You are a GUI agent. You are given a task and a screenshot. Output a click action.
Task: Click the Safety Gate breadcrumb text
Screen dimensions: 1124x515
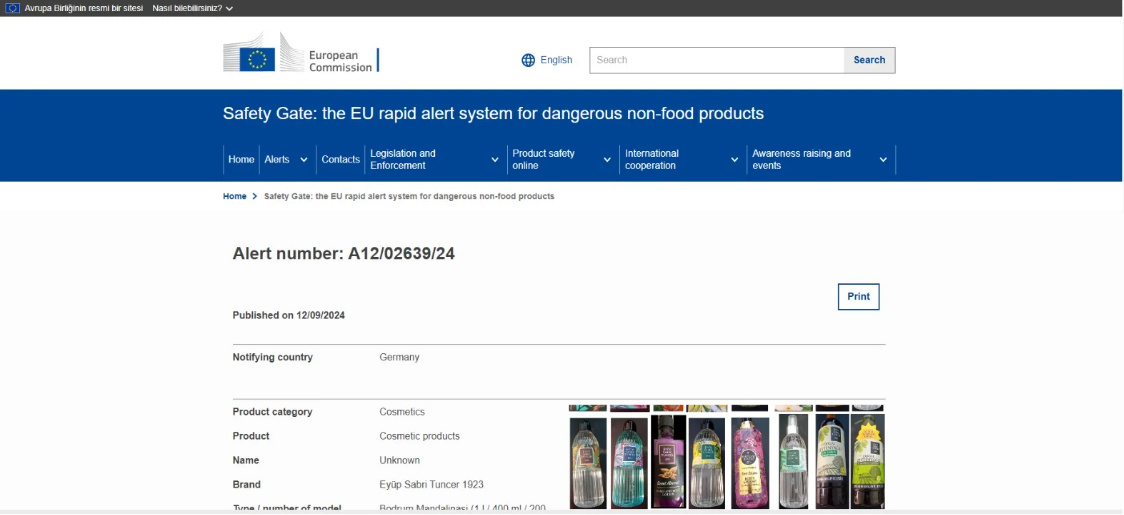[409, 197]
